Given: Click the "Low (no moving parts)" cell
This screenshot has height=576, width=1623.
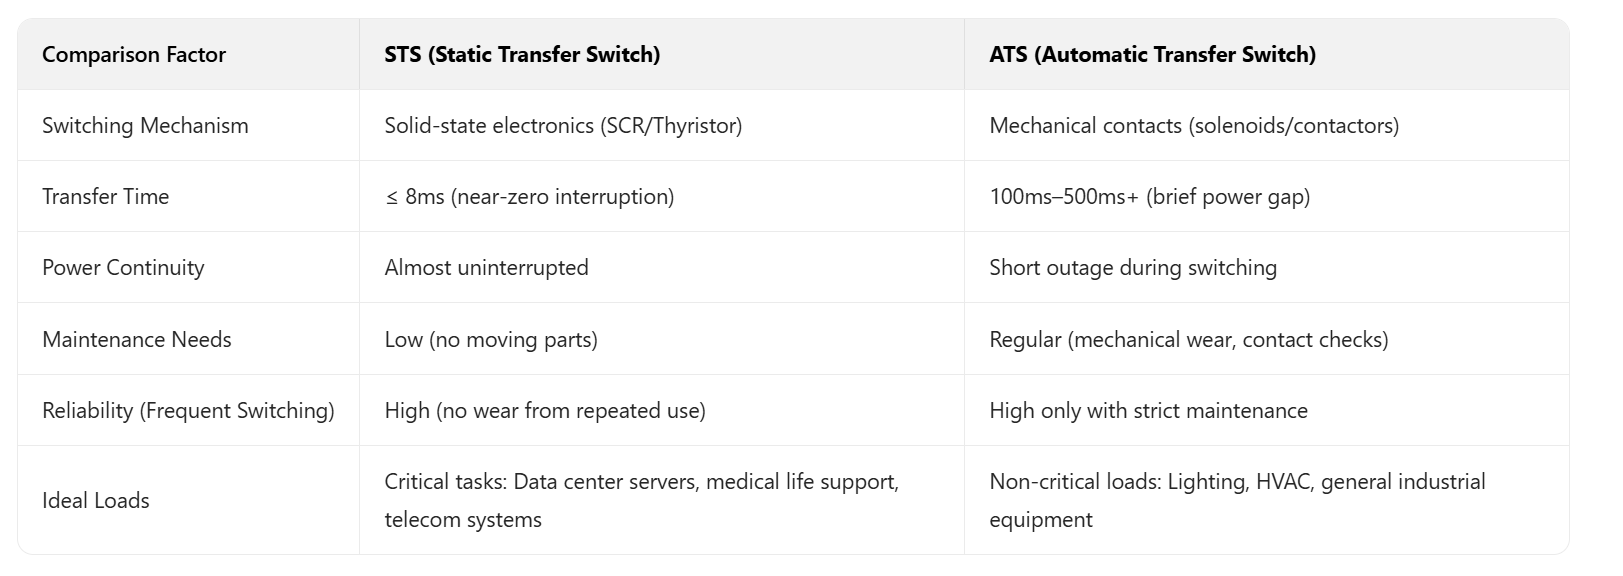Looking at the screenshot, I should click(x=491, y=340).
